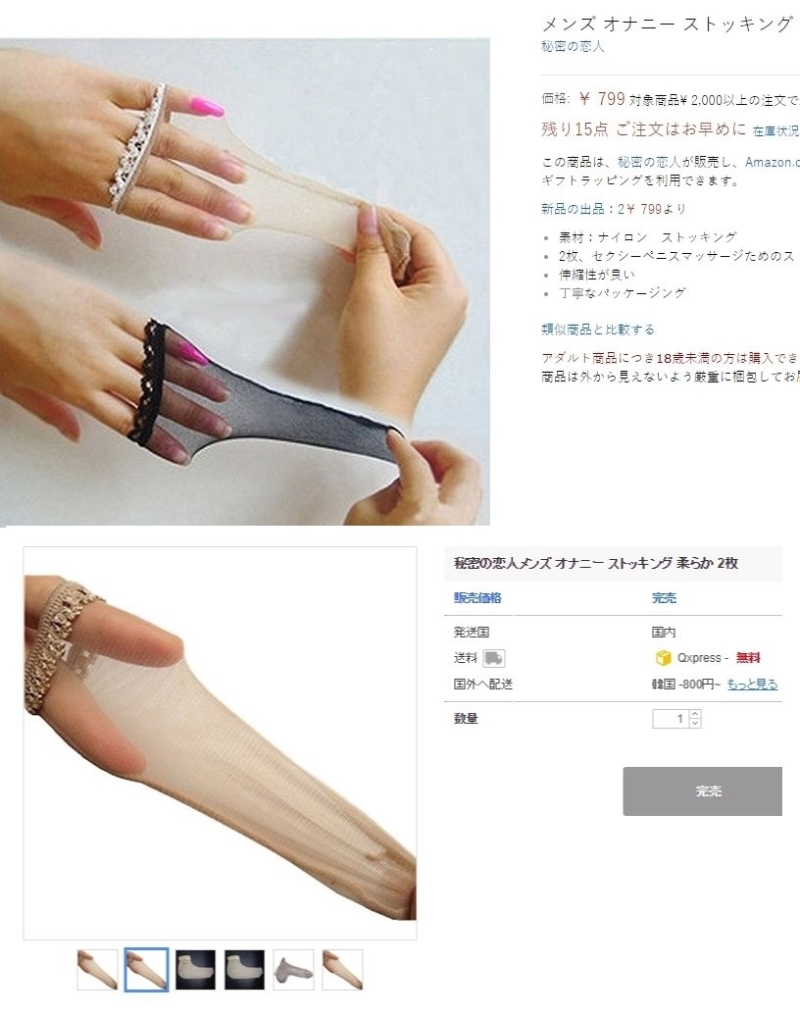800x1016 pixels.
Task: Click the yellow Qxpress box icon
Action: (x=663, y=658)
